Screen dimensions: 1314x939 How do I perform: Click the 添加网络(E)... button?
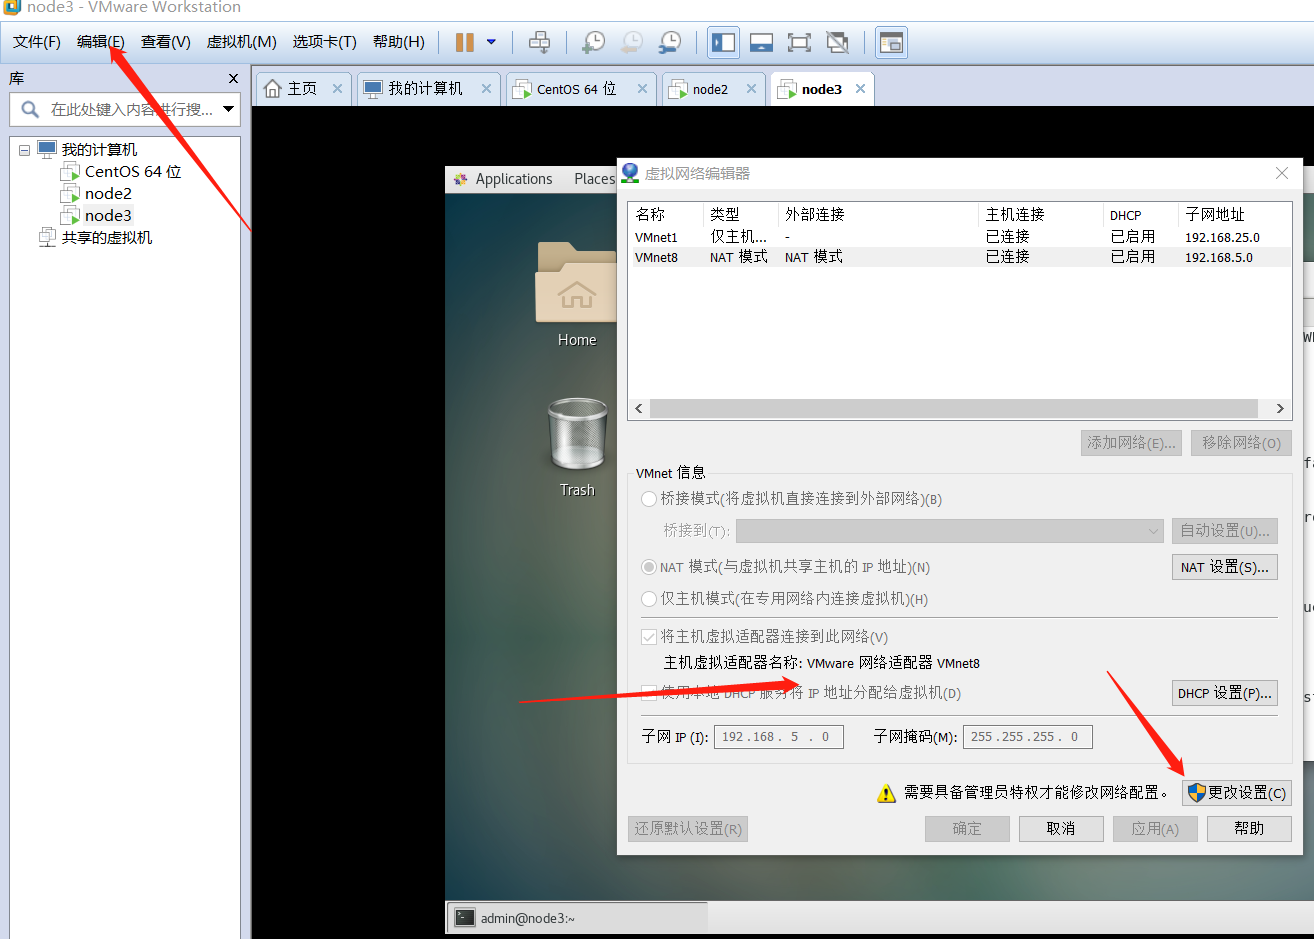(x=1131, y=443)
